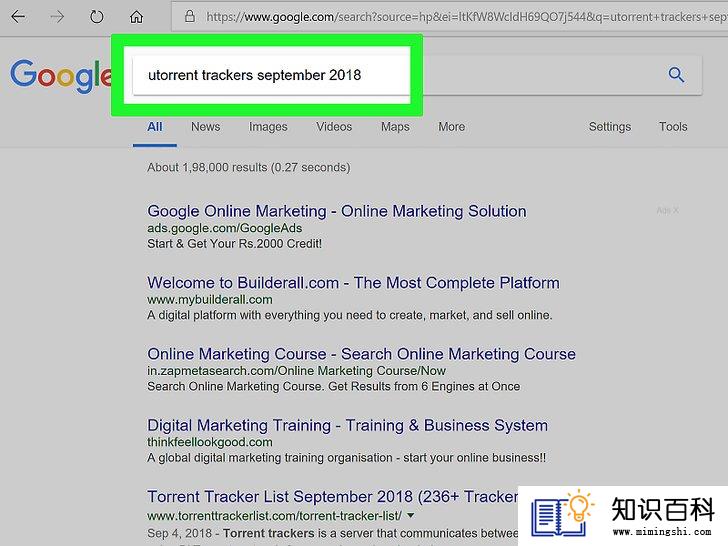Click the browser forward arrow

click(x=57, y=17)
